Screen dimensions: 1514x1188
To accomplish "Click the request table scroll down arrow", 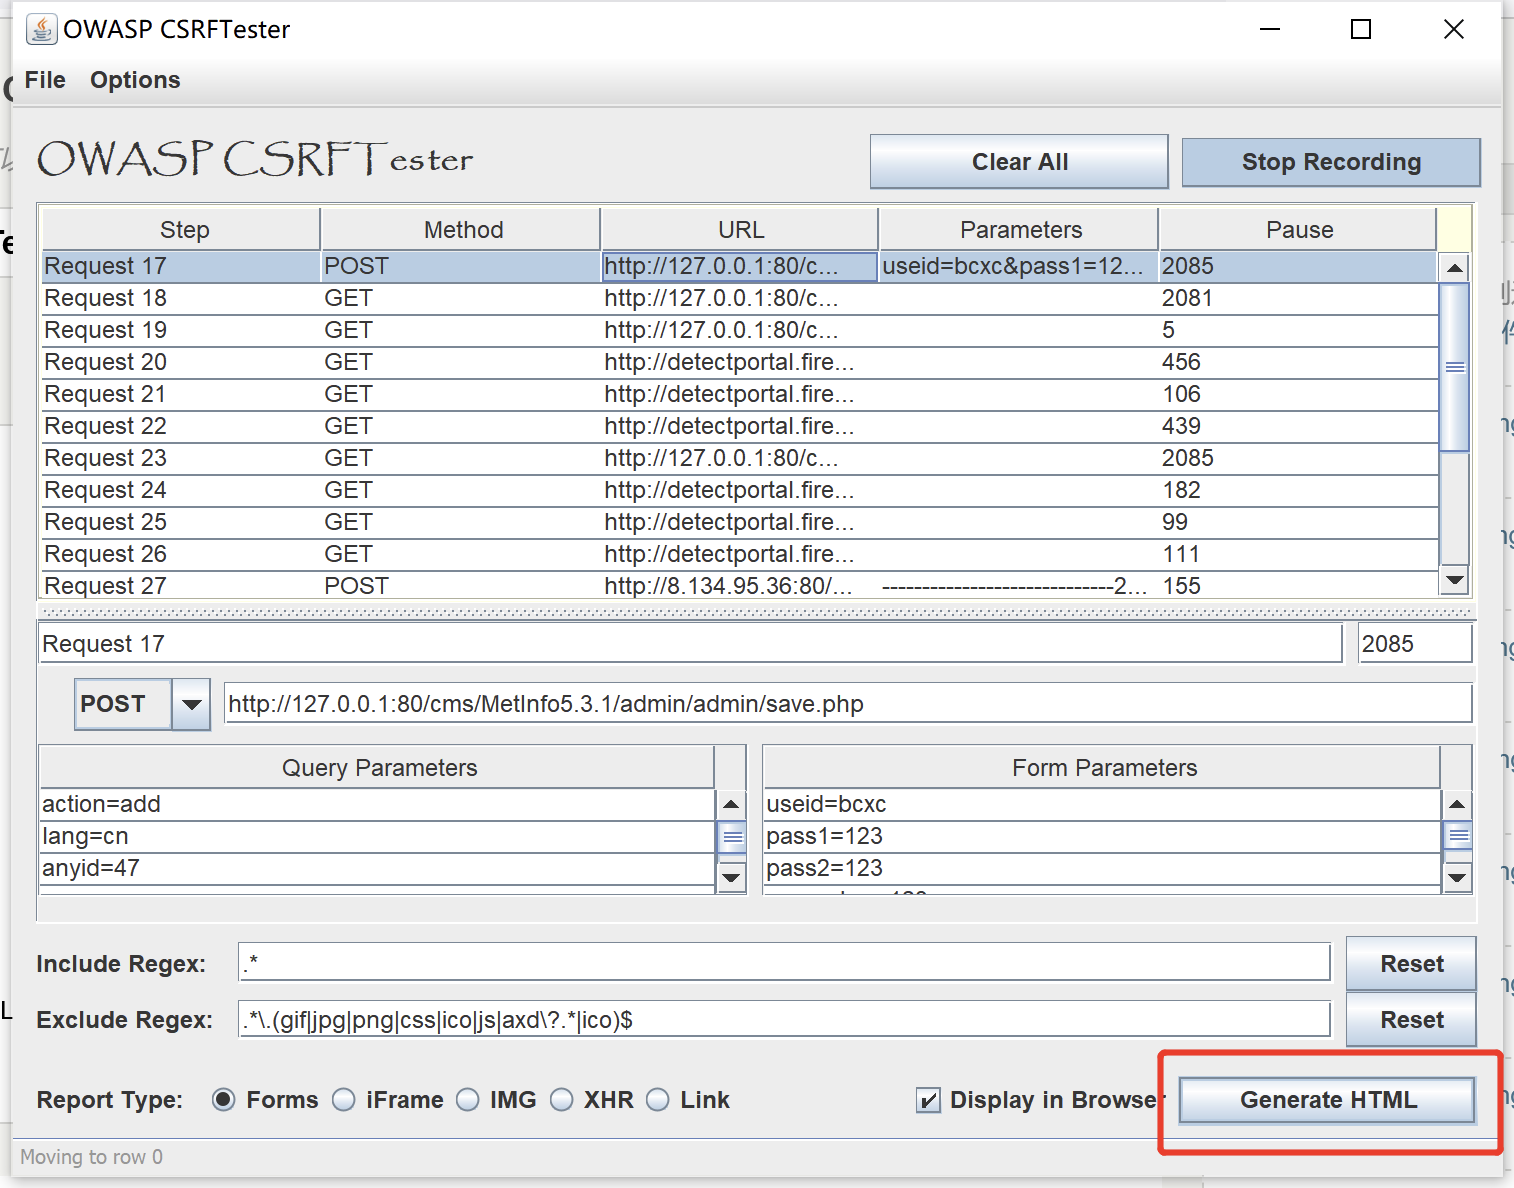I will [1455, 580].
